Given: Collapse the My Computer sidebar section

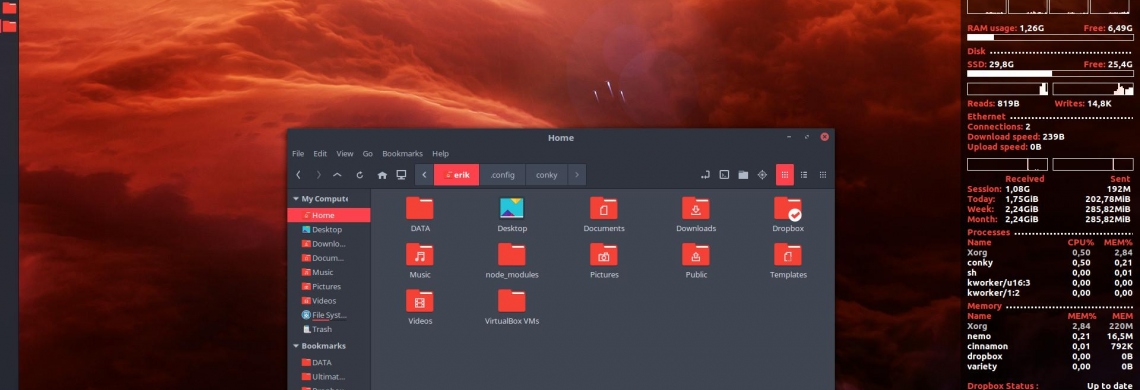Looking at the screenshot, I should [x=296, y=199].
